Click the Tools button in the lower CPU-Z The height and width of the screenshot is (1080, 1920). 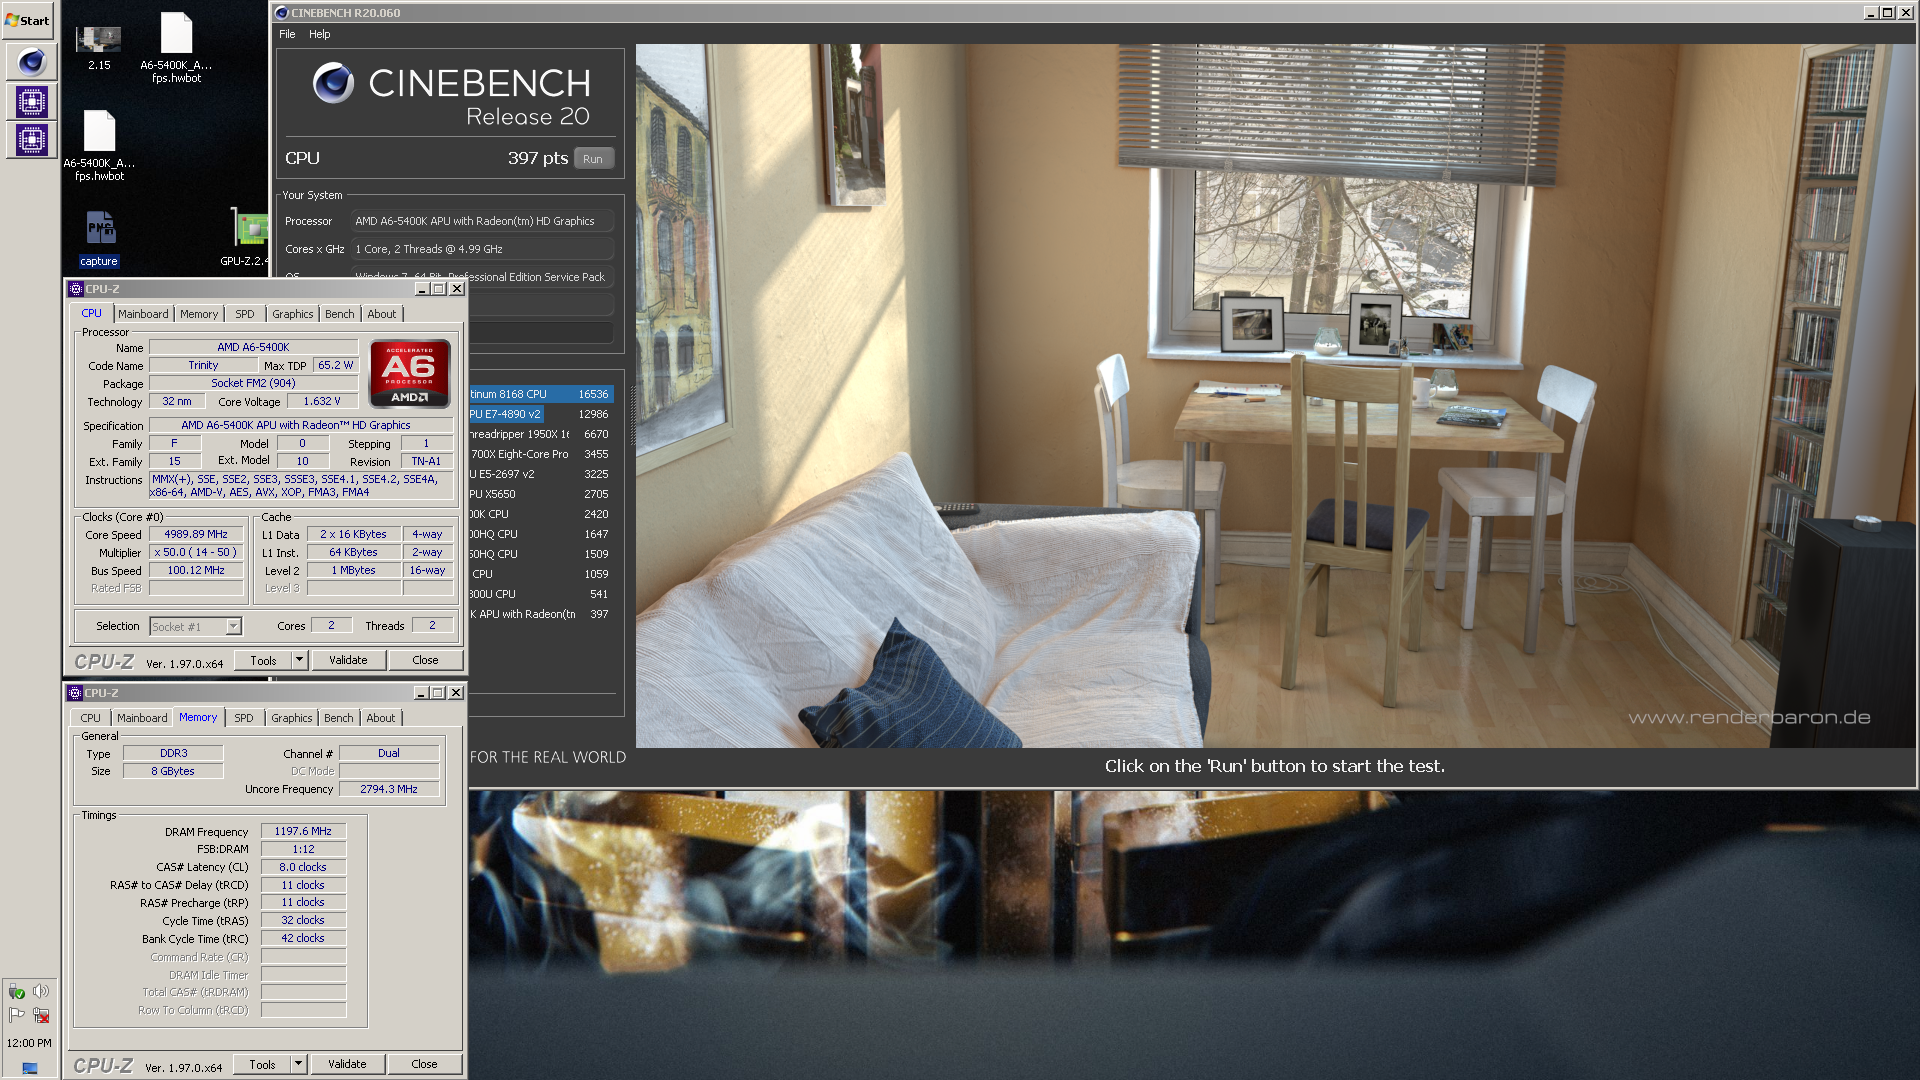point(262,1065)
